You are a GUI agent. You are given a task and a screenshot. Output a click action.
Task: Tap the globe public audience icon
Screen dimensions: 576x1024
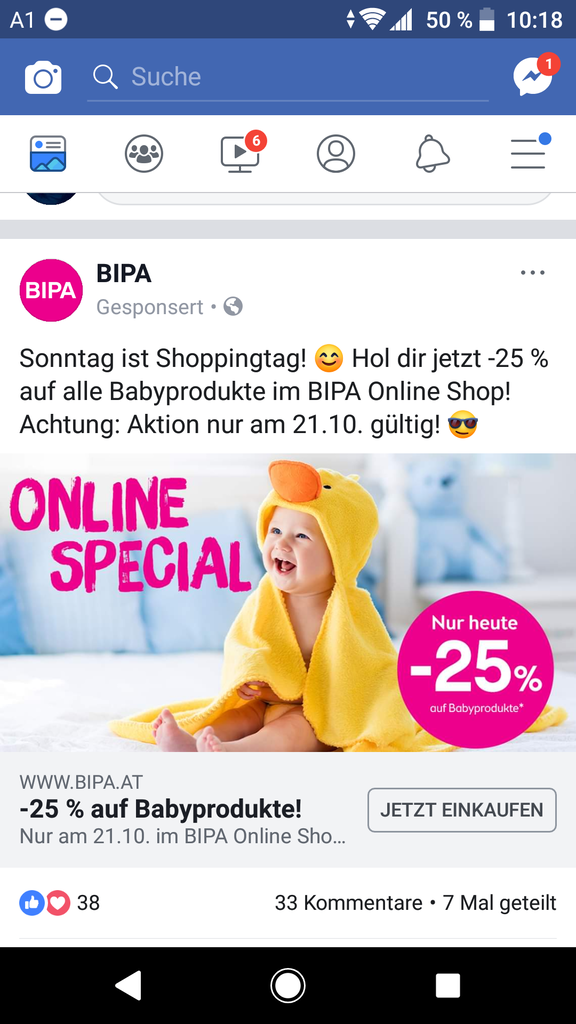[x=233, y=306]
